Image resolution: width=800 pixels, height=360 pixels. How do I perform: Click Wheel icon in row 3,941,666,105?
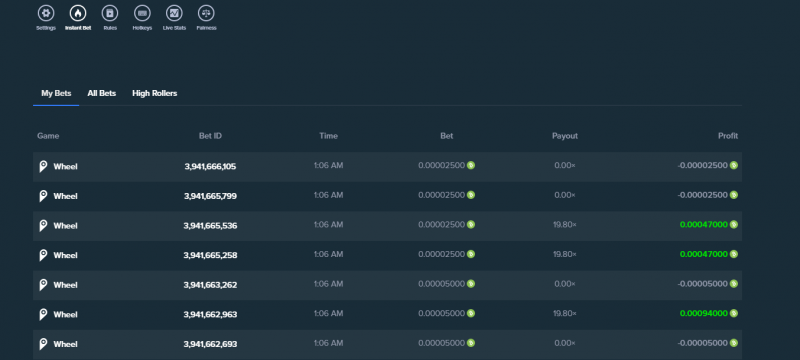coord(43,166)
